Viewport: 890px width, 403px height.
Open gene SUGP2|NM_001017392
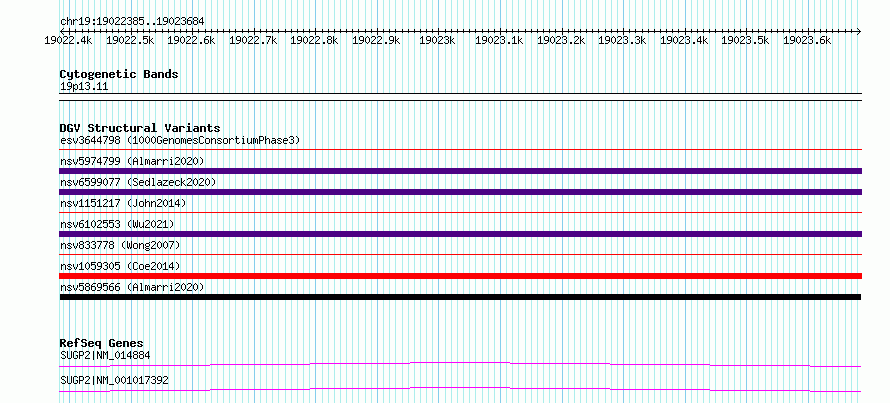[114, 380]
